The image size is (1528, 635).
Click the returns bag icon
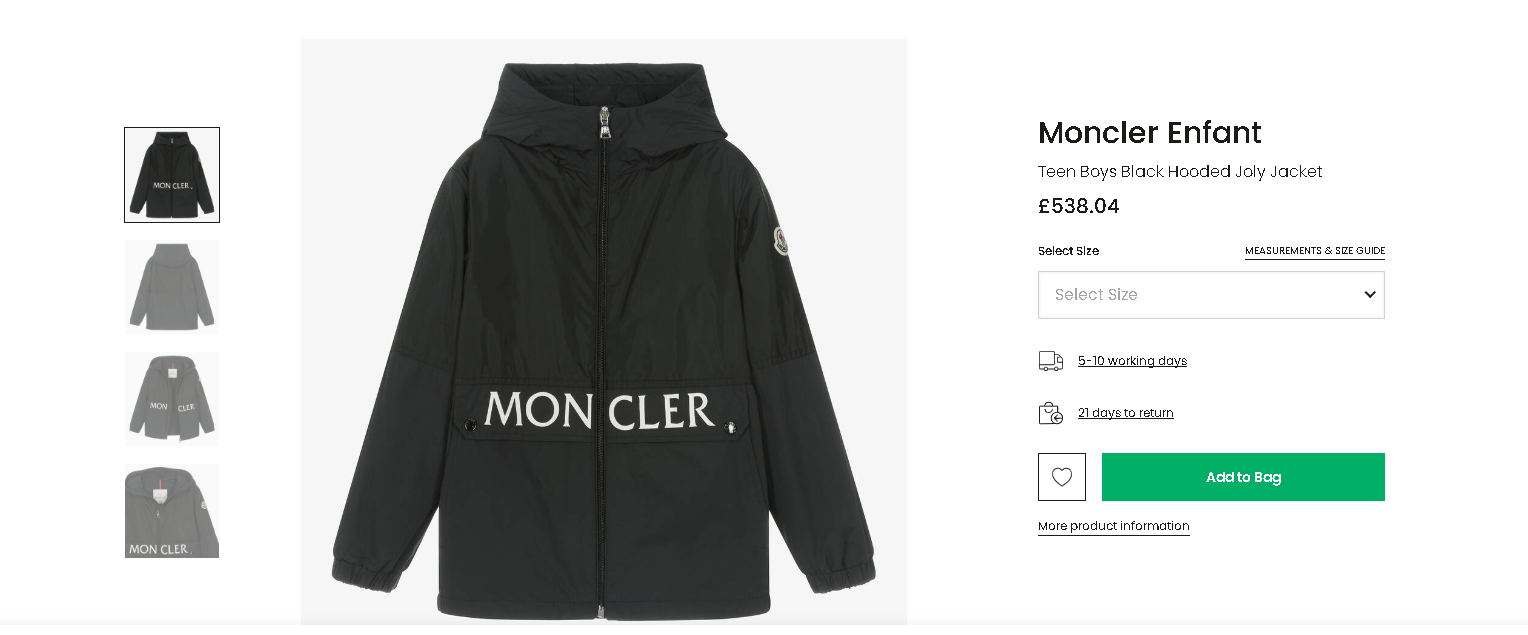[x=1050, y=413]
